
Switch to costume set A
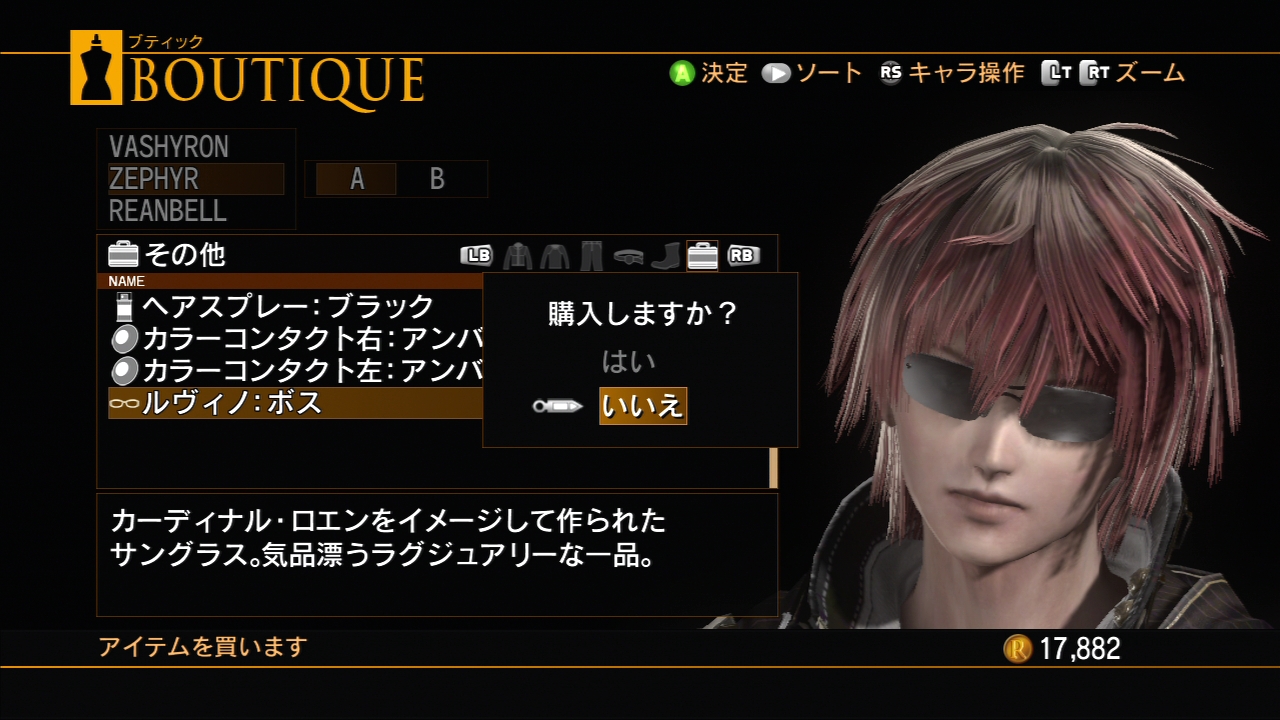[x=357, y=179]
